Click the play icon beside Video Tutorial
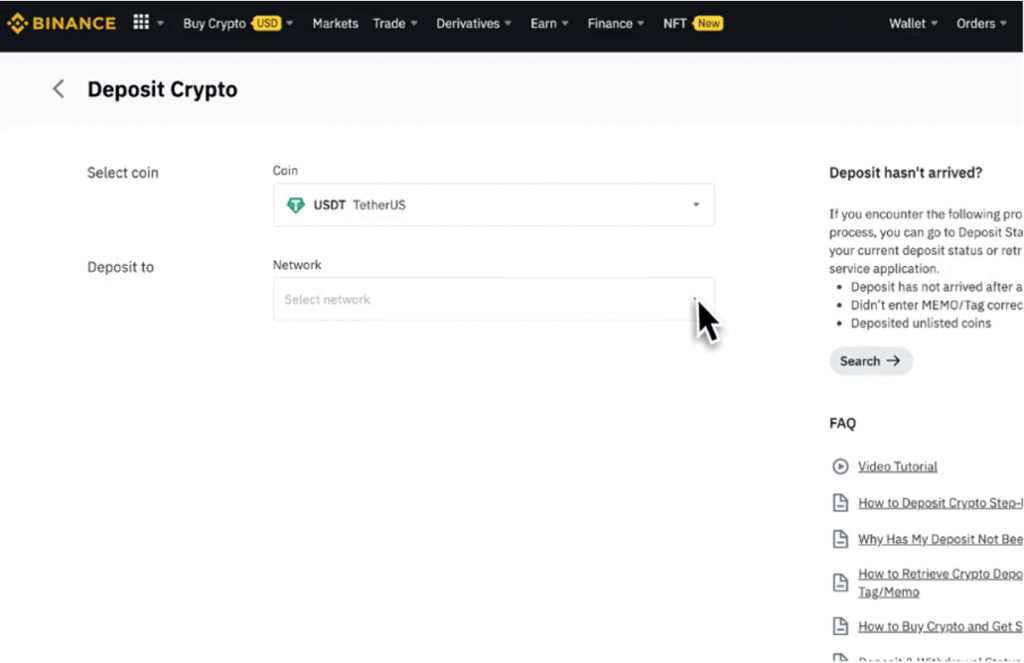 pyautogui.click(x=840, y=466)
